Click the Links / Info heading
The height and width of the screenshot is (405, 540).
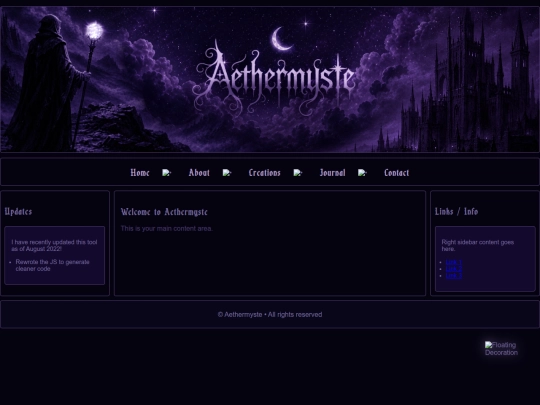click(x=456, y=211)
